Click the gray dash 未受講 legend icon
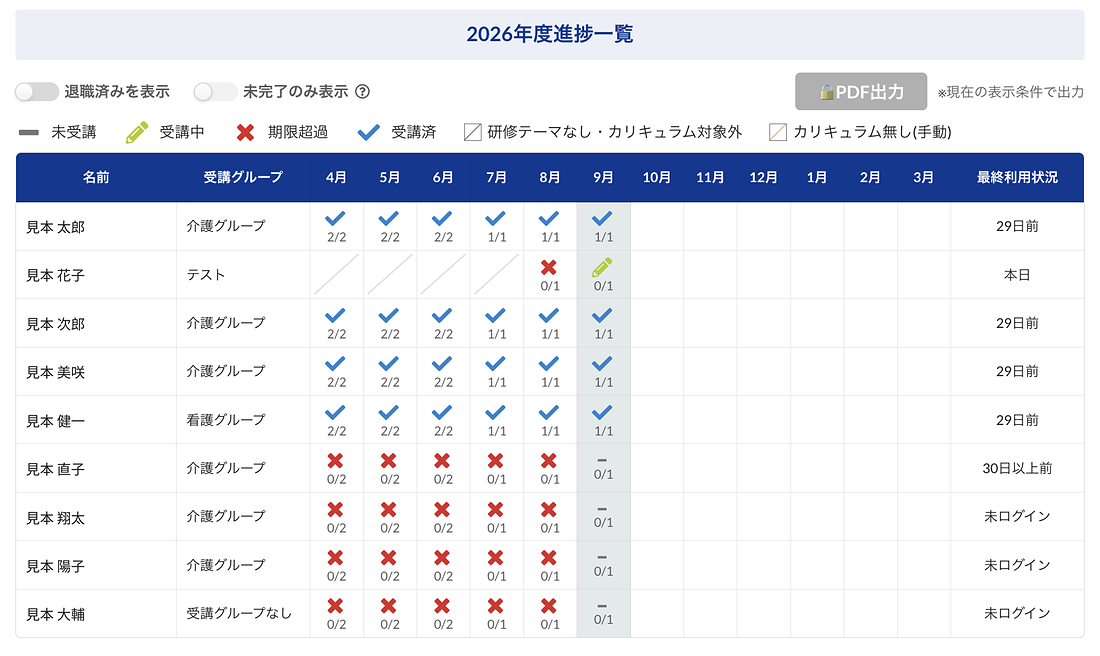Screen dimensions: 1100x656 pyautogui.click(x=29, y=132)
